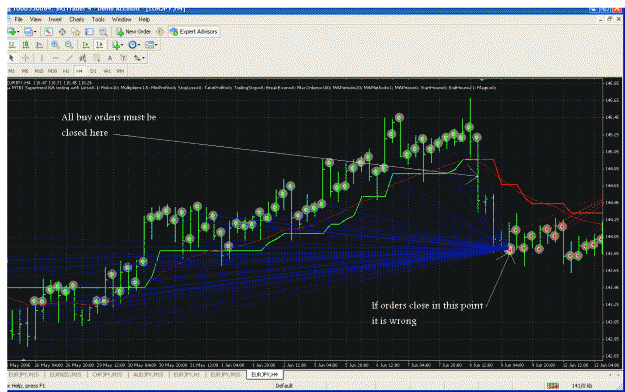The width and height of the screenshot is (625, 392).
Task: Open the EURJPY,H1 chart tab
Action: tap(187, 375)
